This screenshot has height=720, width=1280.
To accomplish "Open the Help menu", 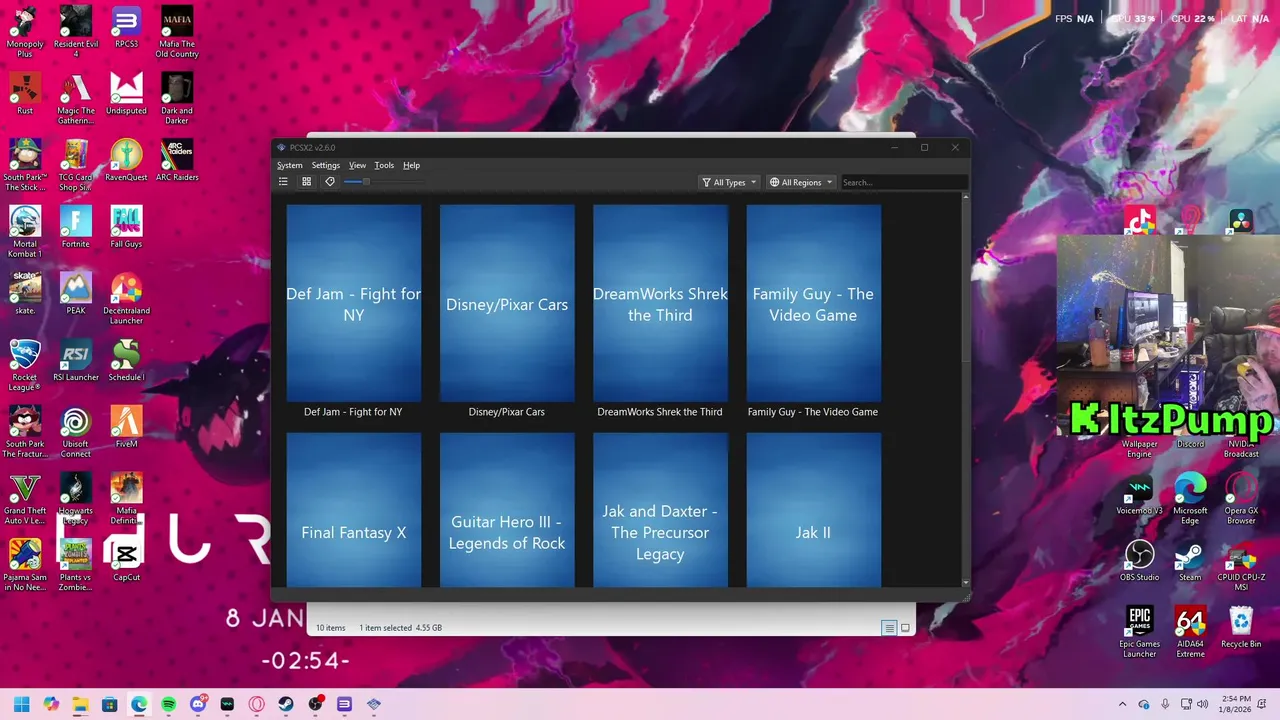I will coord(411,165).
